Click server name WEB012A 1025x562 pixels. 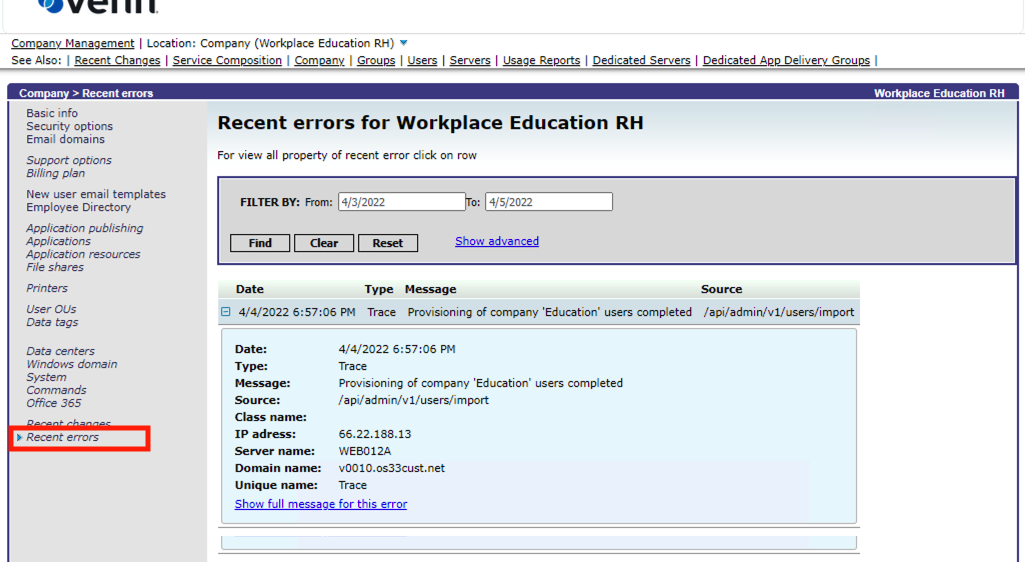[x=365, y=451]
